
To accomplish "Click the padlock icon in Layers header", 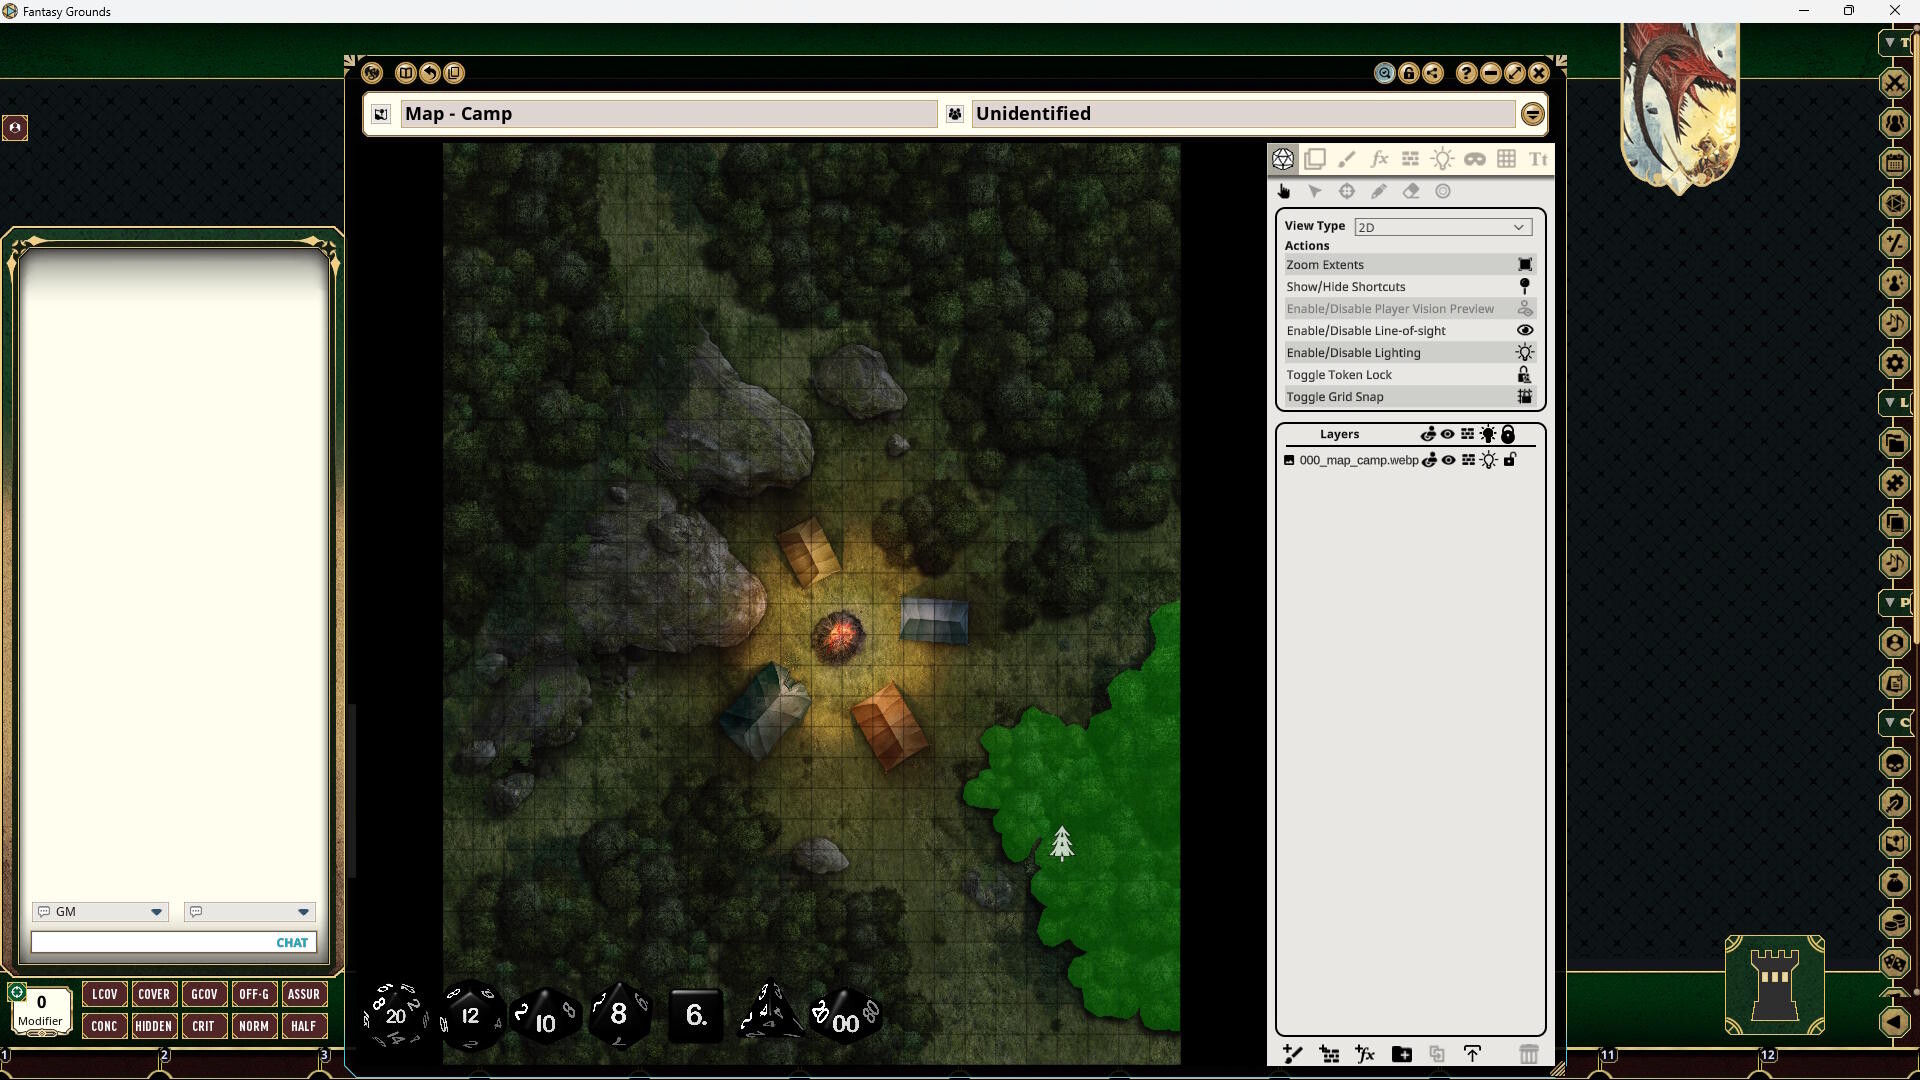I will point(1508,434).
